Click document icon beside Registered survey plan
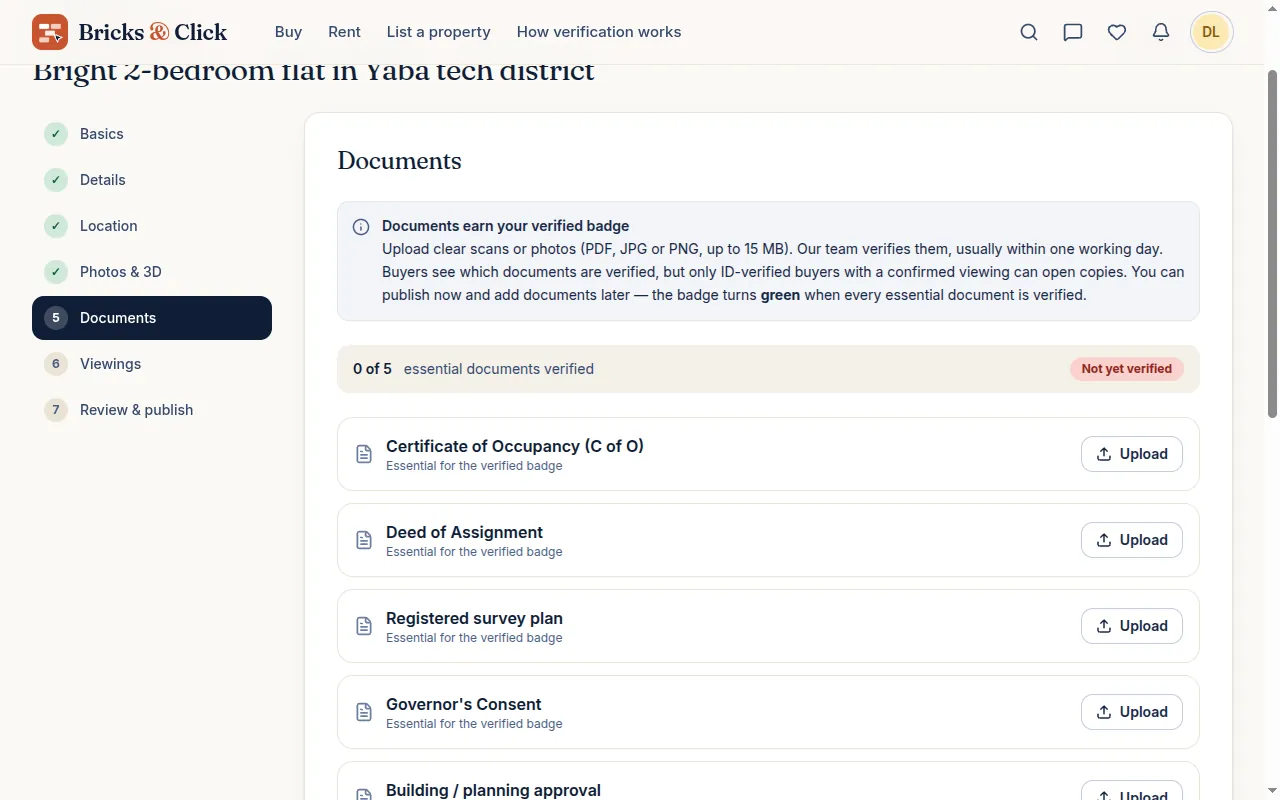This screenshot has height=800, width=1280. 364,626
